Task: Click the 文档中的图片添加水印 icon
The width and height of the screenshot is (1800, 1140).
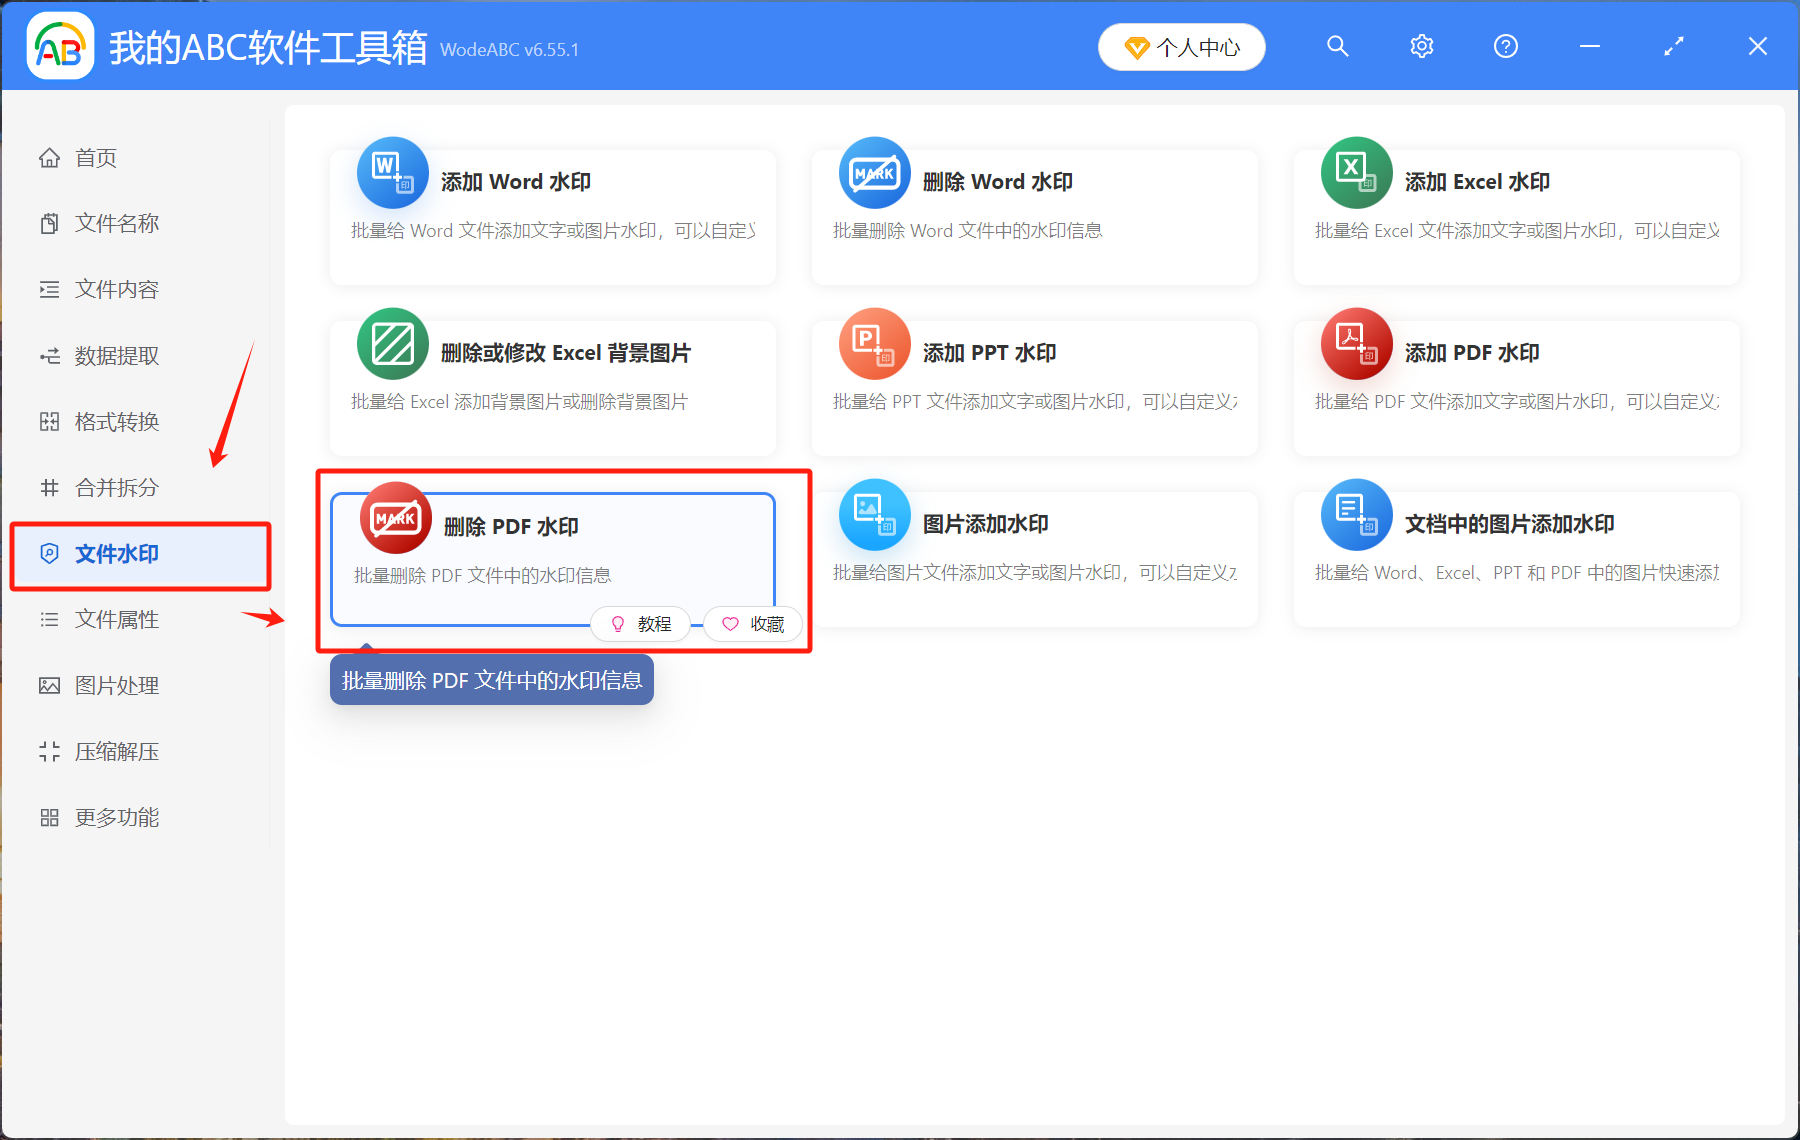Action: tap(1357, 515)
